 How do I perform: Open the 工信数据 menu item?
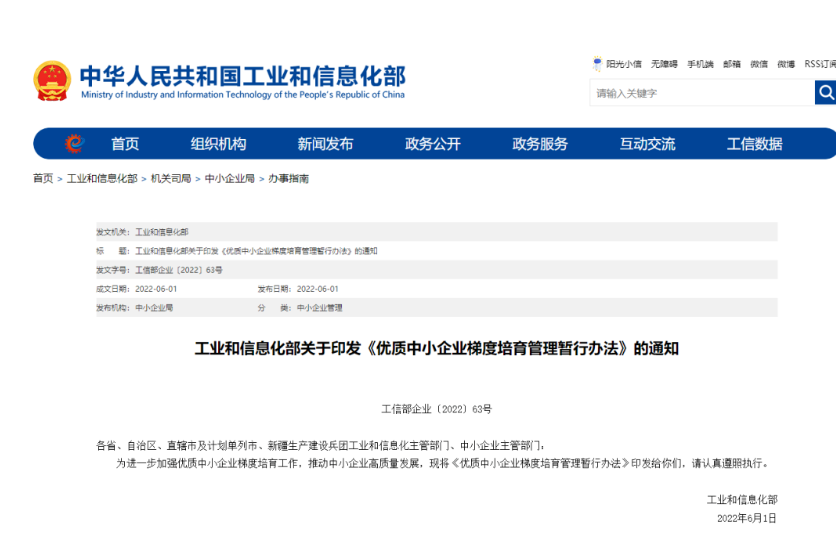754,144
